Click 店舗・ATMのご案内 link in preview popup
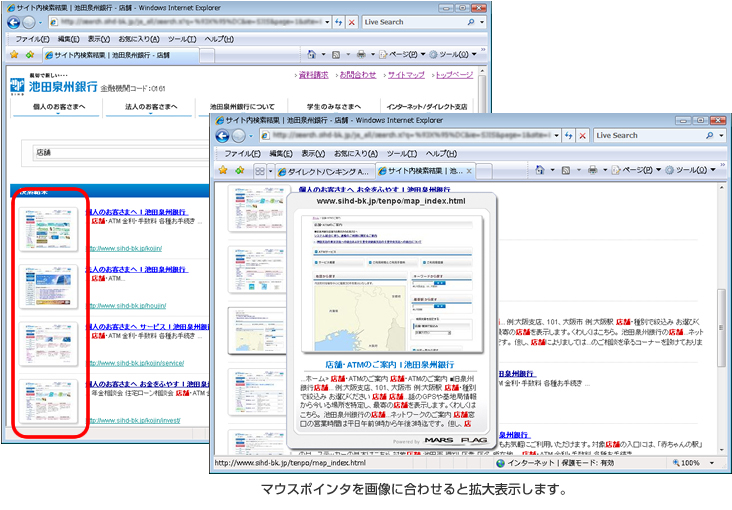This screenshot has height=510, width=732. click(390, 364)
